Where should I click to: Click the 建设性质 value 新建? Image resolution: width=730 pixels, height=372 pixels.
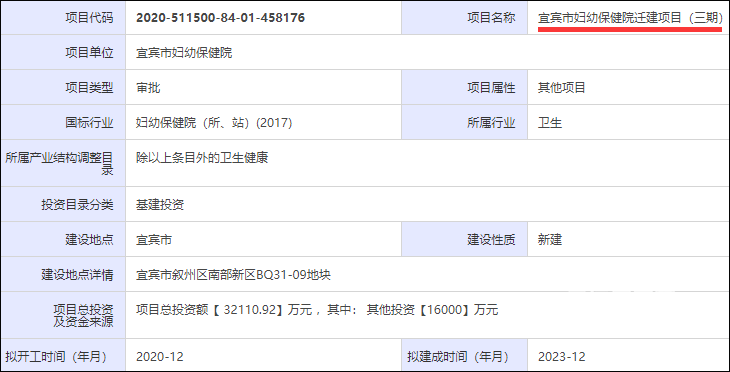click(550, 240)
